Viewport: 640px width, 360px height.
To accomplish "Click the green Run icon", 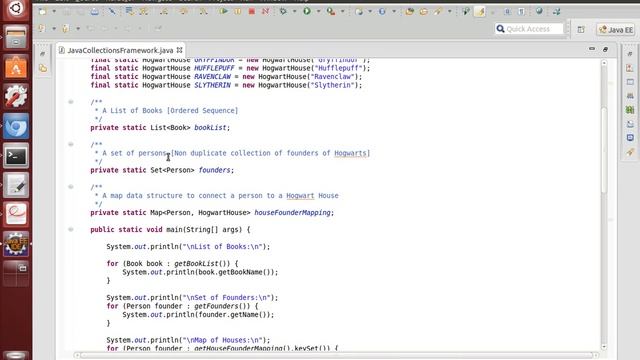I will 307,11.
